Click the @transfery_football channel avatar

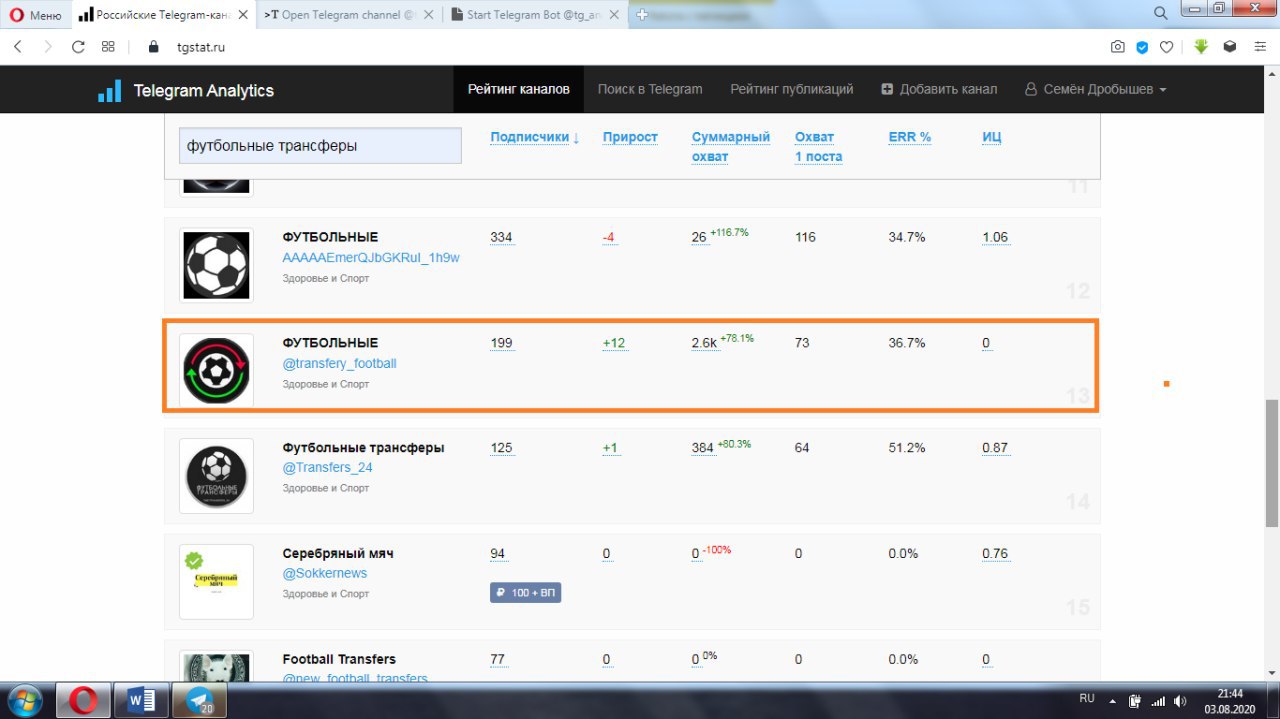(x=216, y=370)
